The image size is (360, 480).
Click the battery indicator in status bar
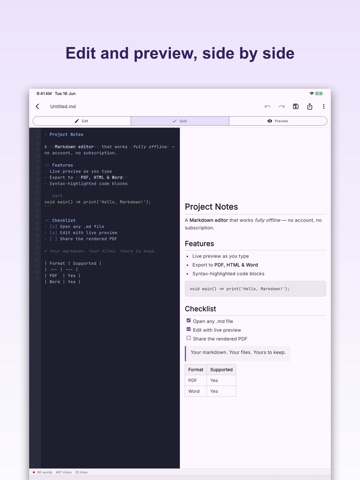click(x=319, y=93)
